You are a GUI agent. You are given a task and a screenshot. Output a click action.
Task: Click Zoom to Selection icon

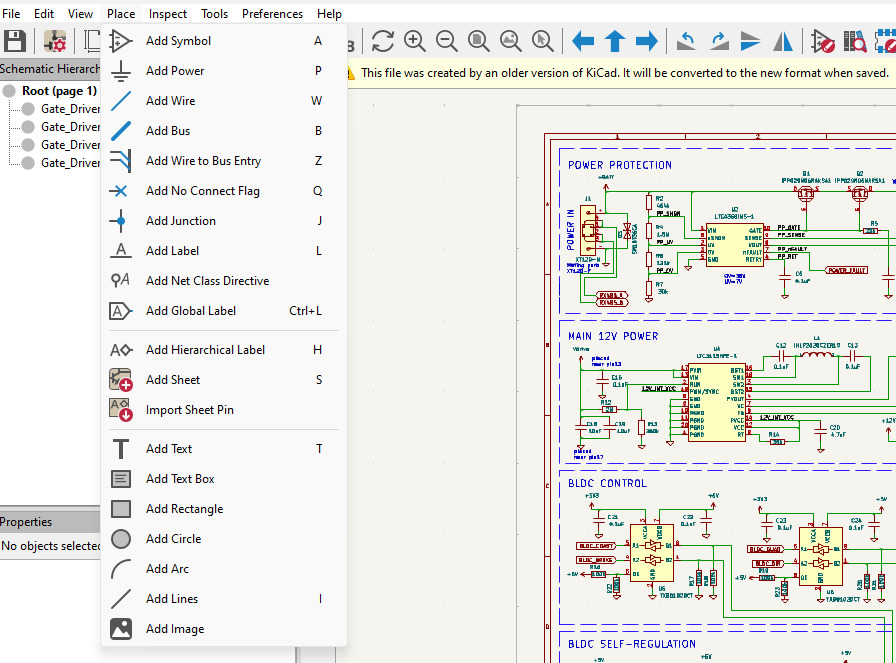point(542,41)
